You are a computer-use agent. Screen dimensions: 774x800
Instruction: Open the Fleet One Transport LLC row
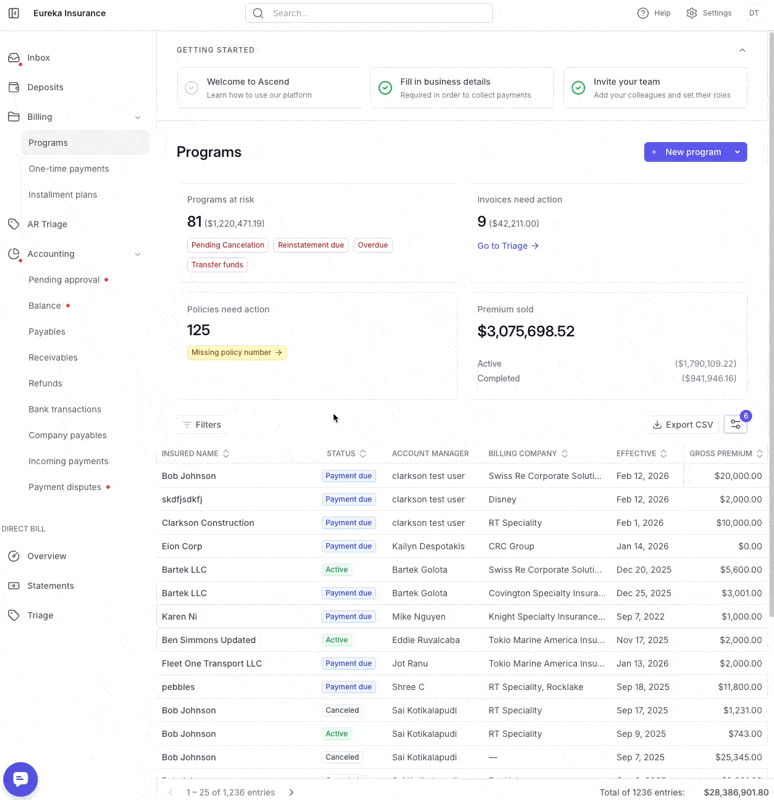(462, 664)
